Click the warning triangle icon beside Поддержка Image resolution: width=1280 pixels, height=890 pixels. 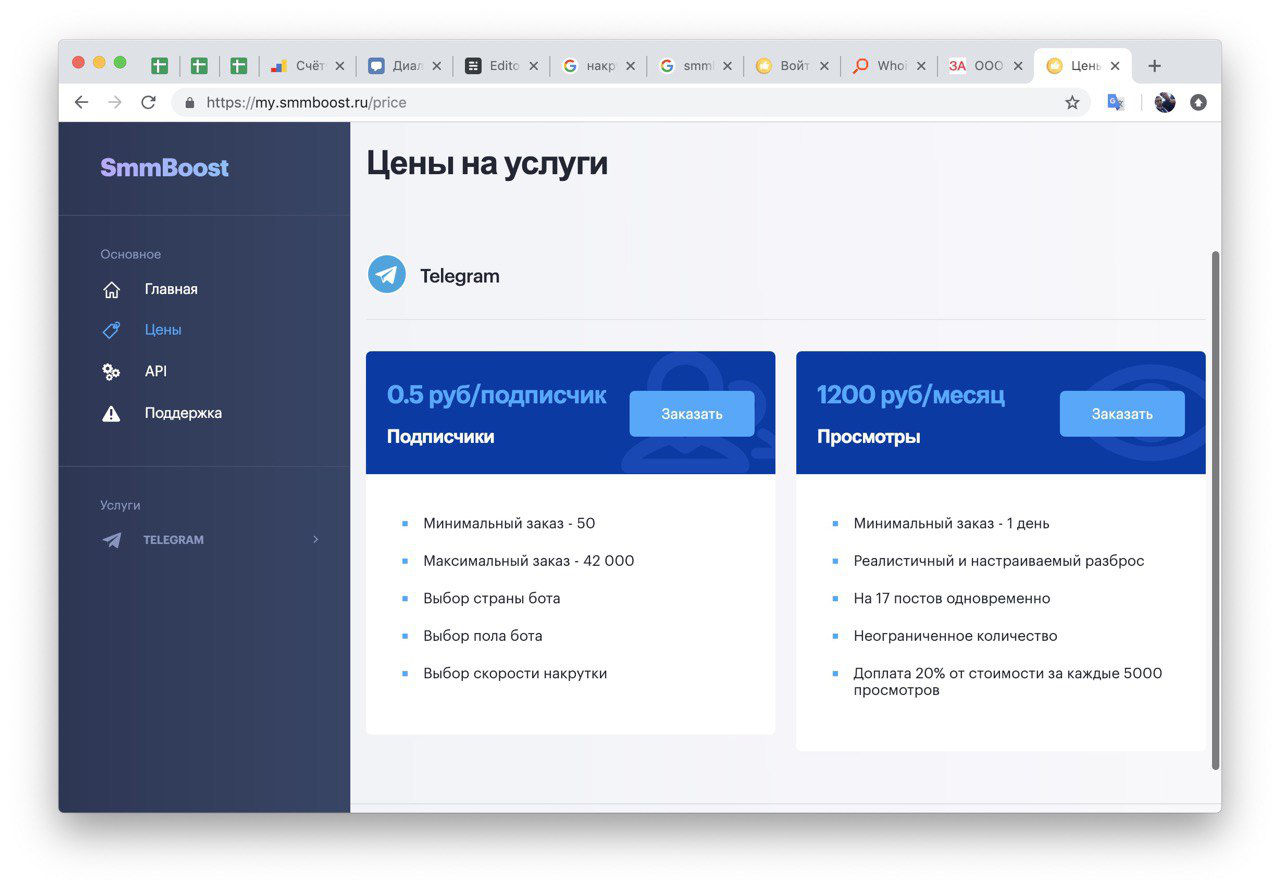pyautogui.click(x=111, y=413)
